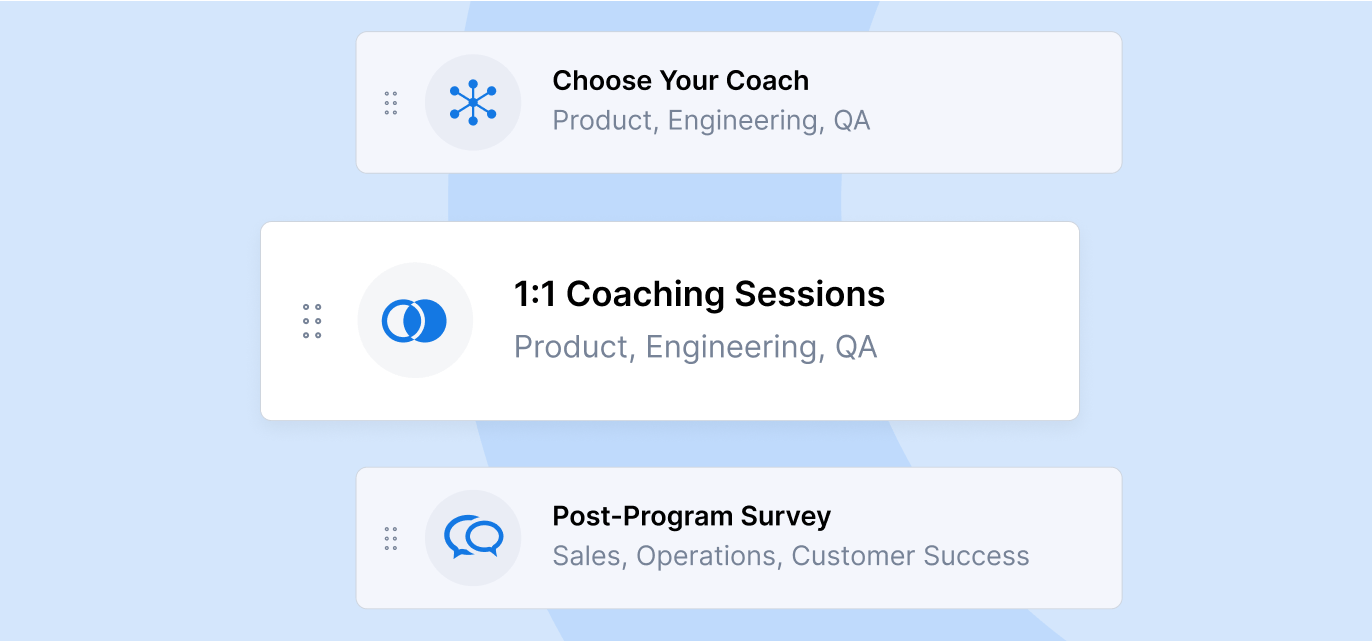Screen dimensions: 1372x641
Task: Click the chat bubbles icon for Post-Program Survey
Action: [473, 538]
